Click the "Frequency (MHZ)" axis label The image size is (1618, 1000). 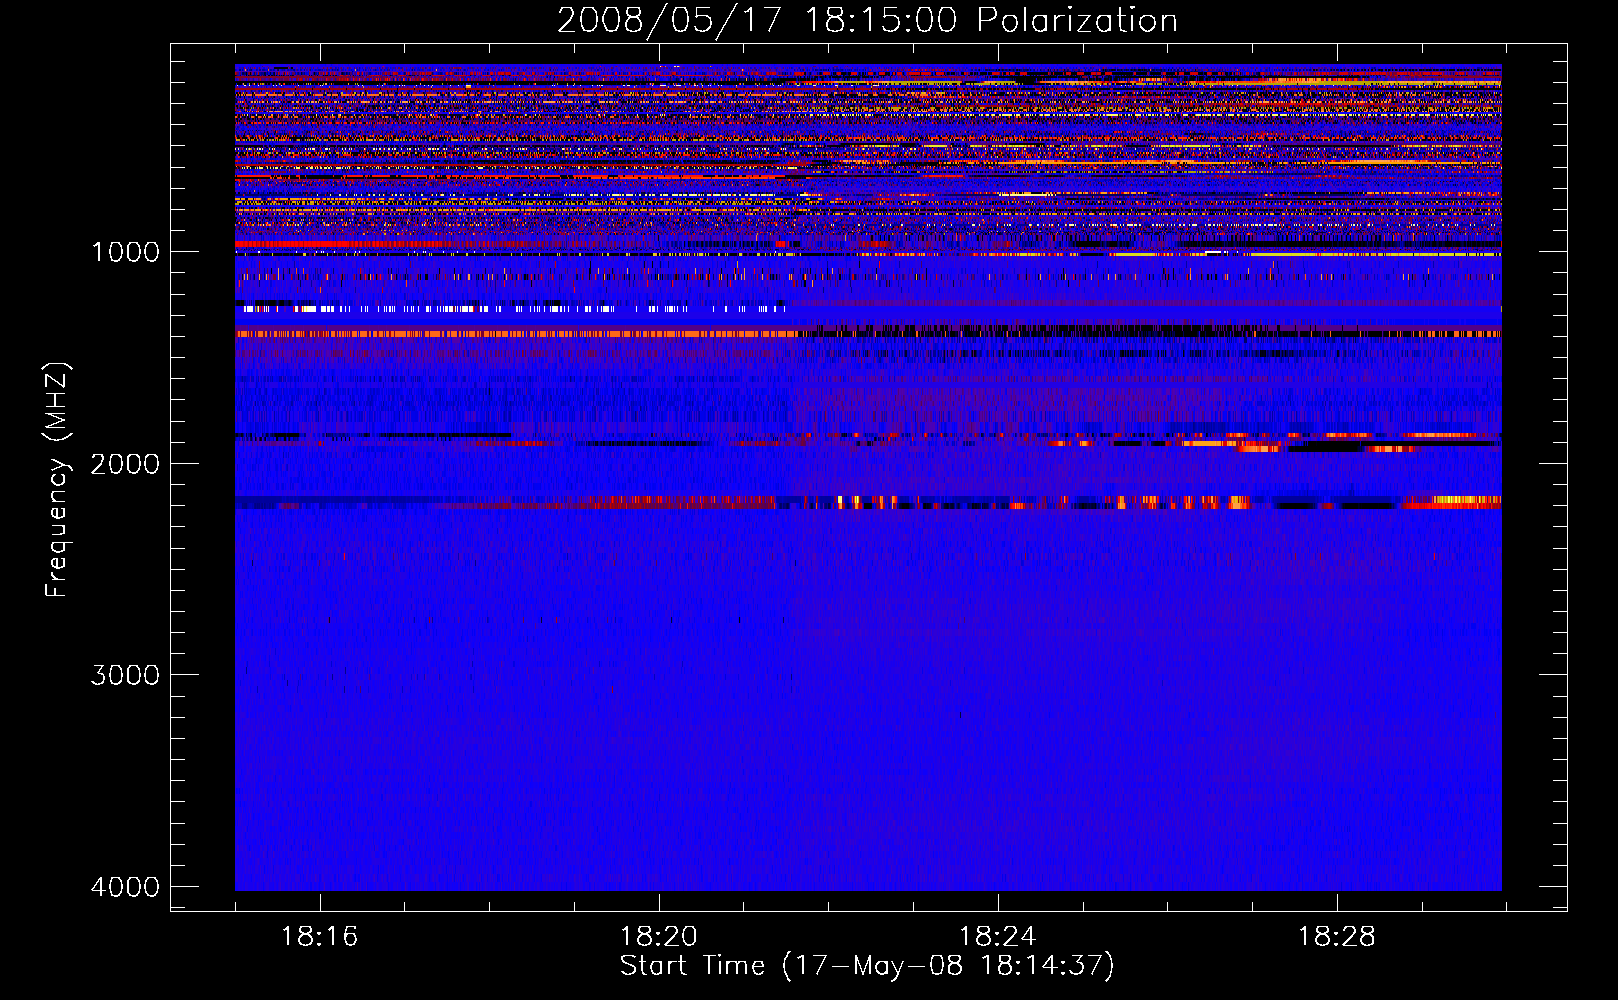[x=57, y=480]
